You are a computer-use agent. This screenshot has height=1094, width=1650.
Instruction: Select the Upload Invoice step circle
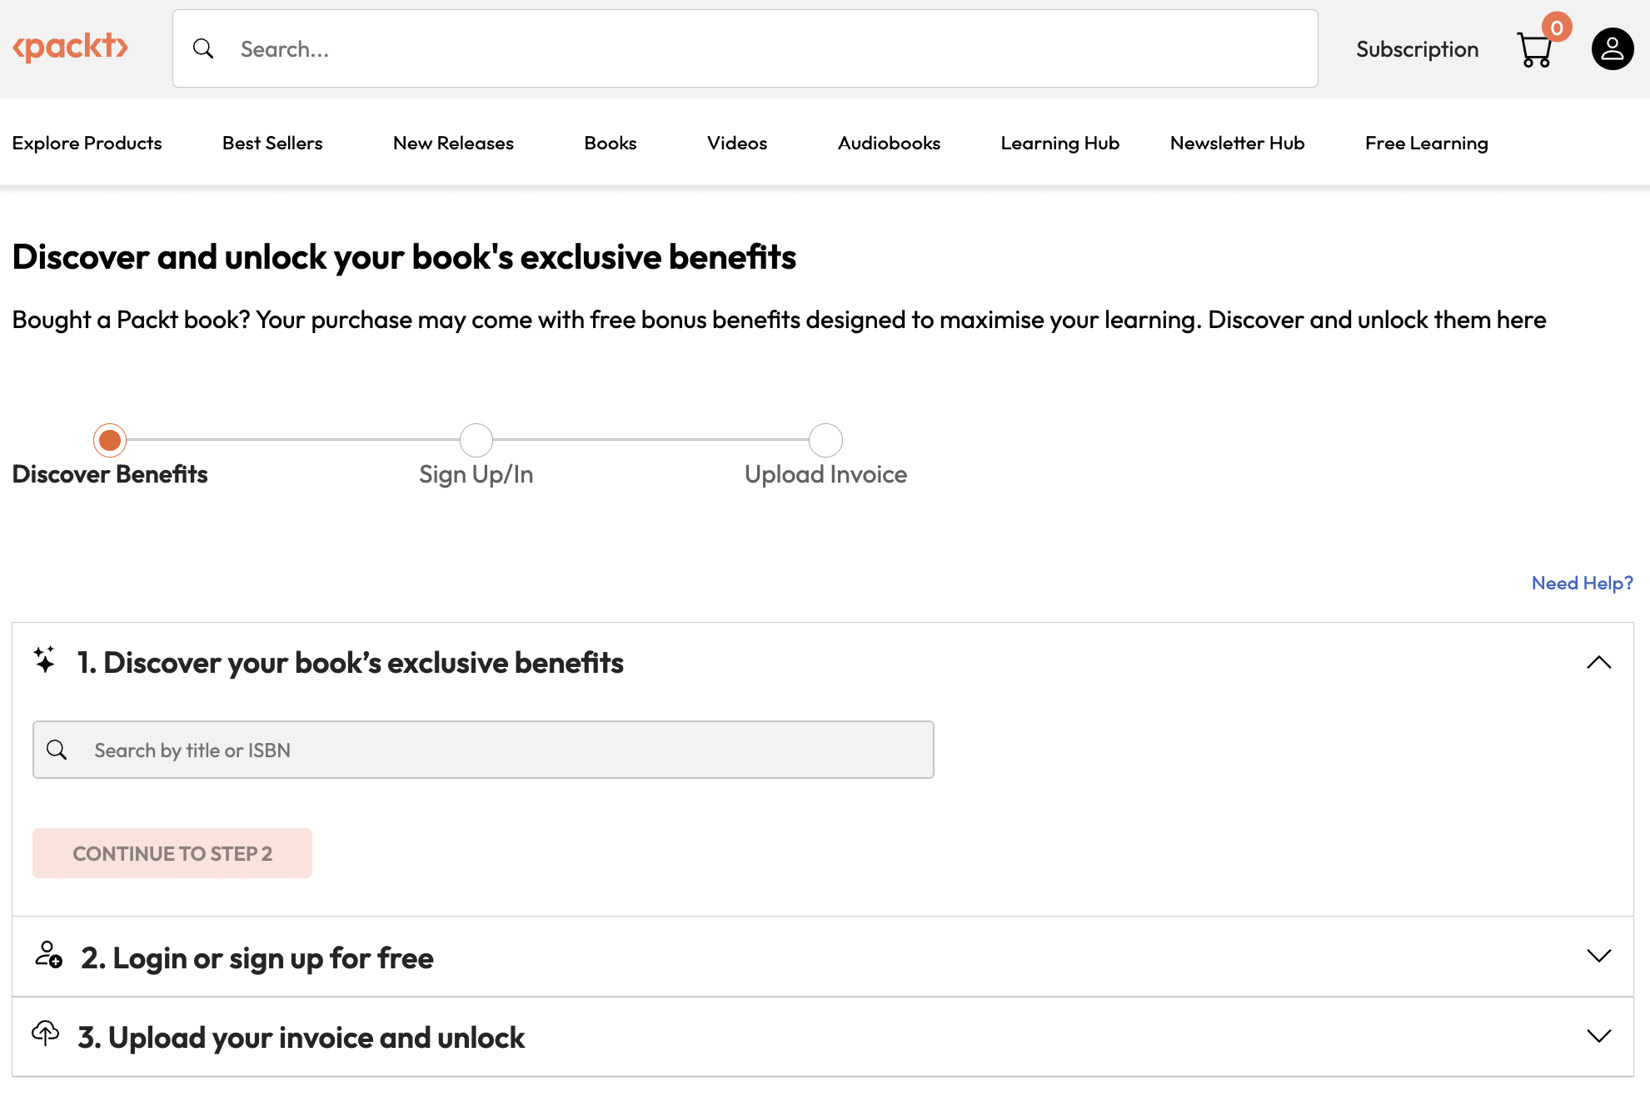tap(825, 440)
